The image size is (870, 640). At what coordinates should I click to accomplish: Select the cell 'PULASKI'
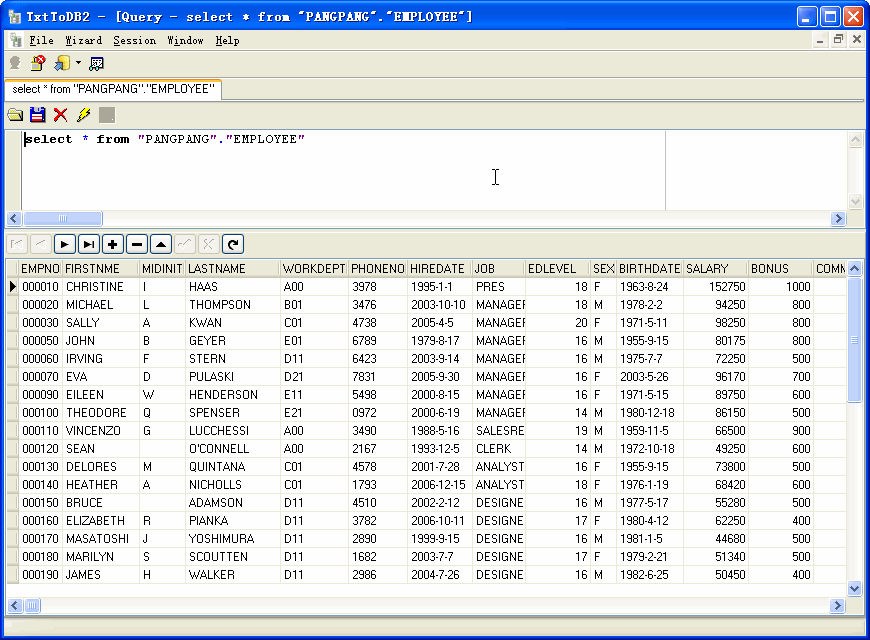pos(233,377)
